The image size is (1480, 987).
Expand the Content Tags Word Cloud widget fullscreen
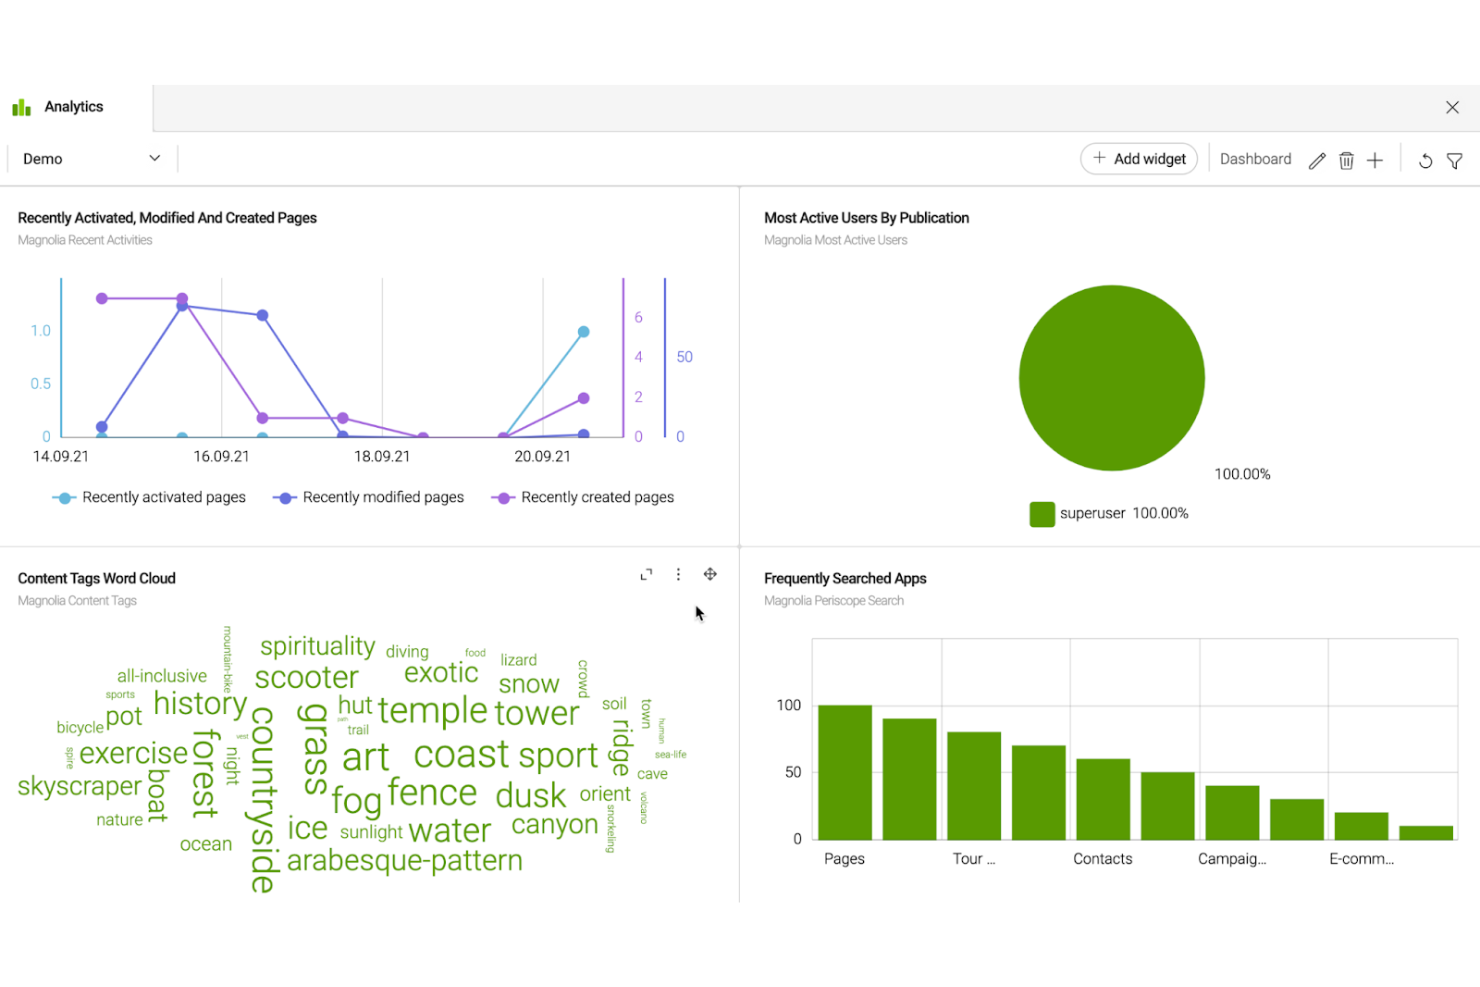(646, 574)
